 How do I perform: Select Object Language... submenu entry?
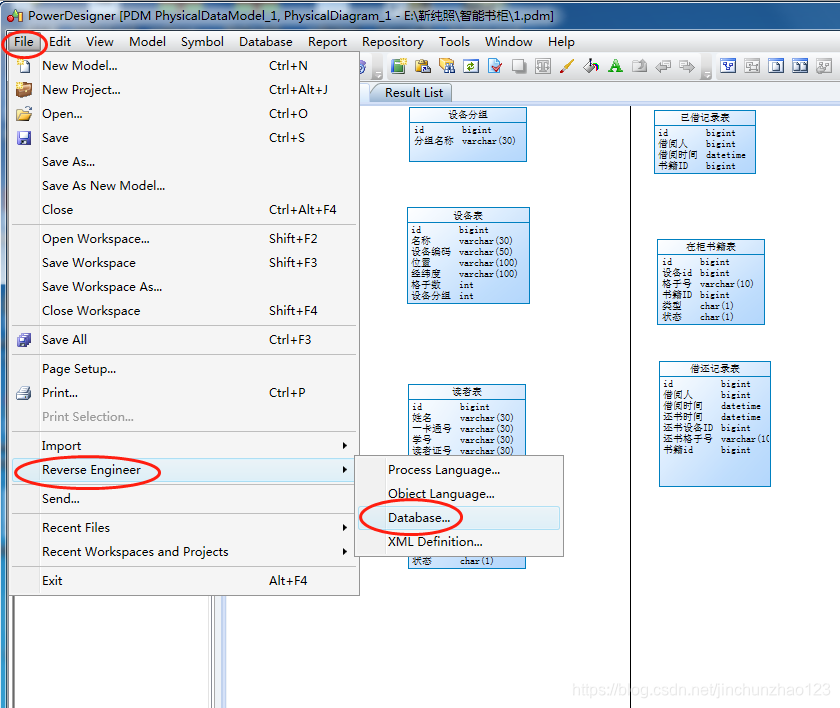click(459, 494)
